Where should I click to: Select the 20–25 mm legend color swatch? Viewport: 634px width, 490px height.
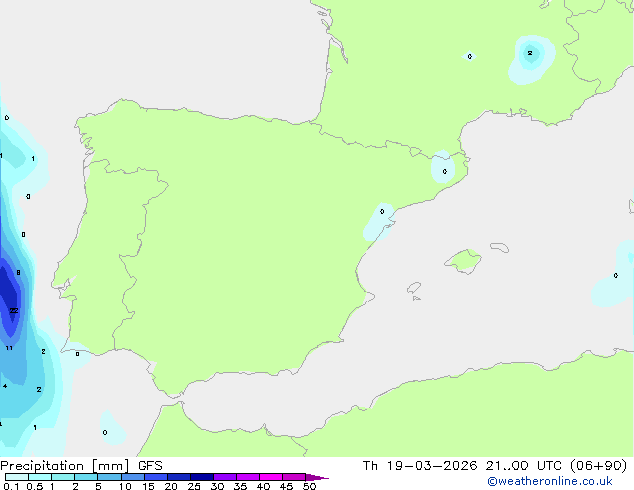coord(179,477)
